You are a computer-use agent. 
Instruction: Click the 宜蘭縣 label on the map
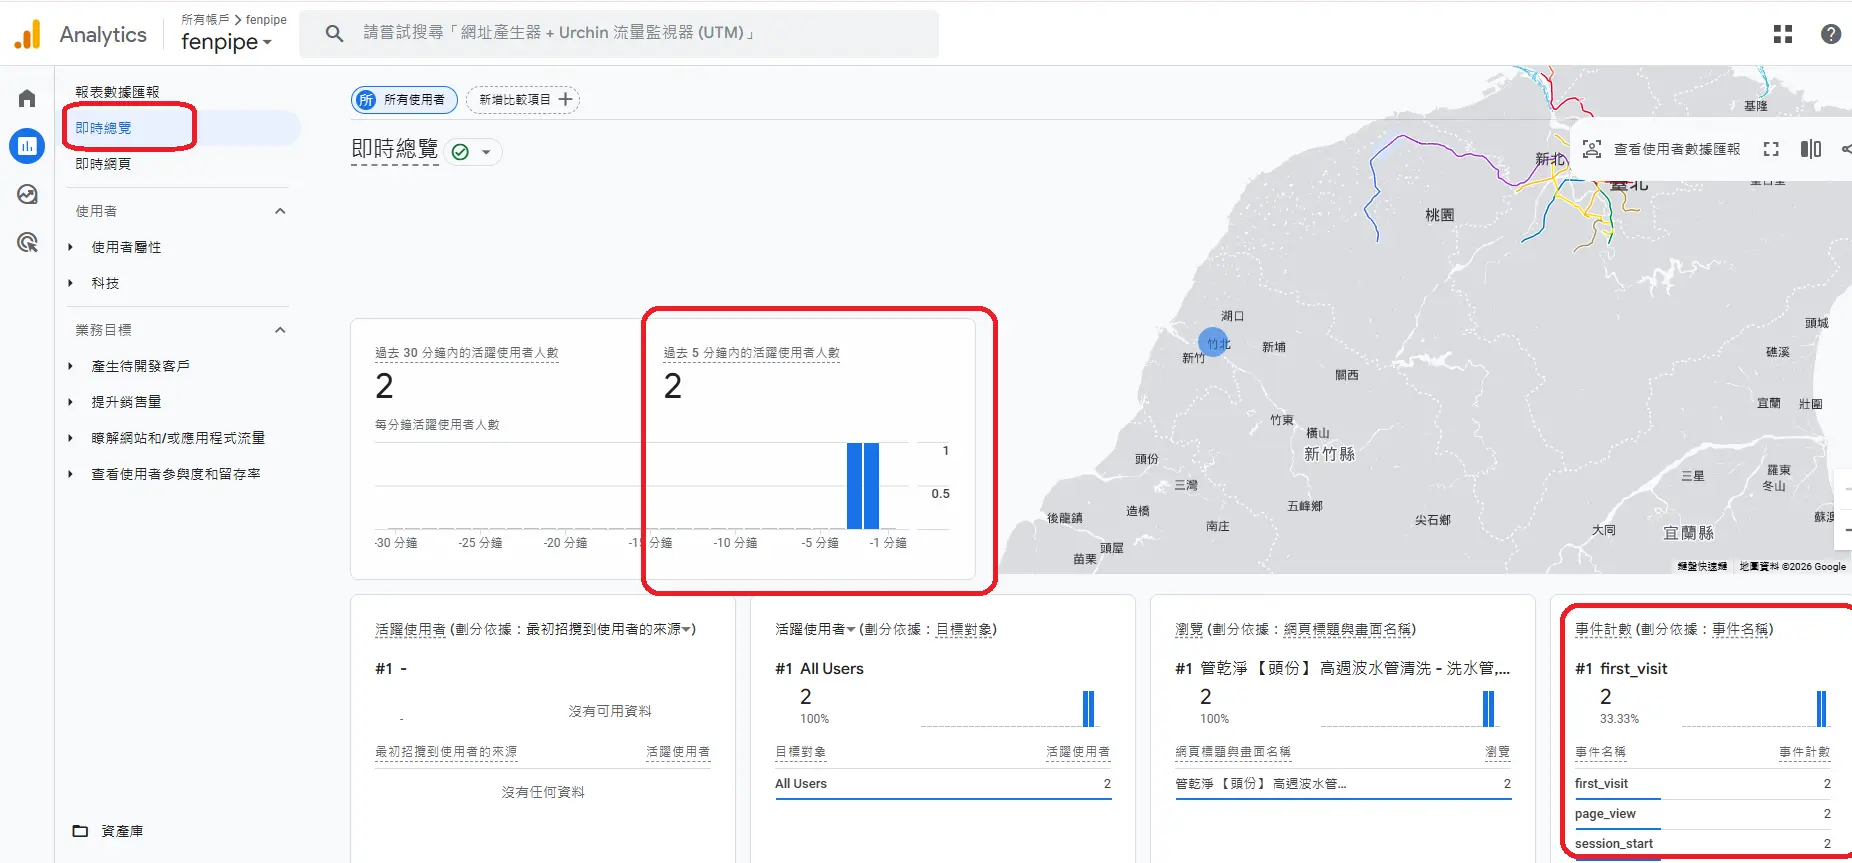[x=1688, y=533]
